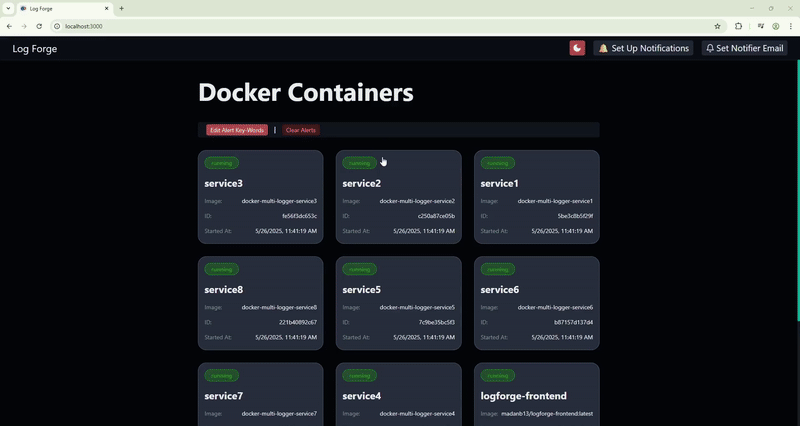Click the Chrome profile avatar icon
The height and width of the screenshot is (426, 800).
click(x=775, y=26)
